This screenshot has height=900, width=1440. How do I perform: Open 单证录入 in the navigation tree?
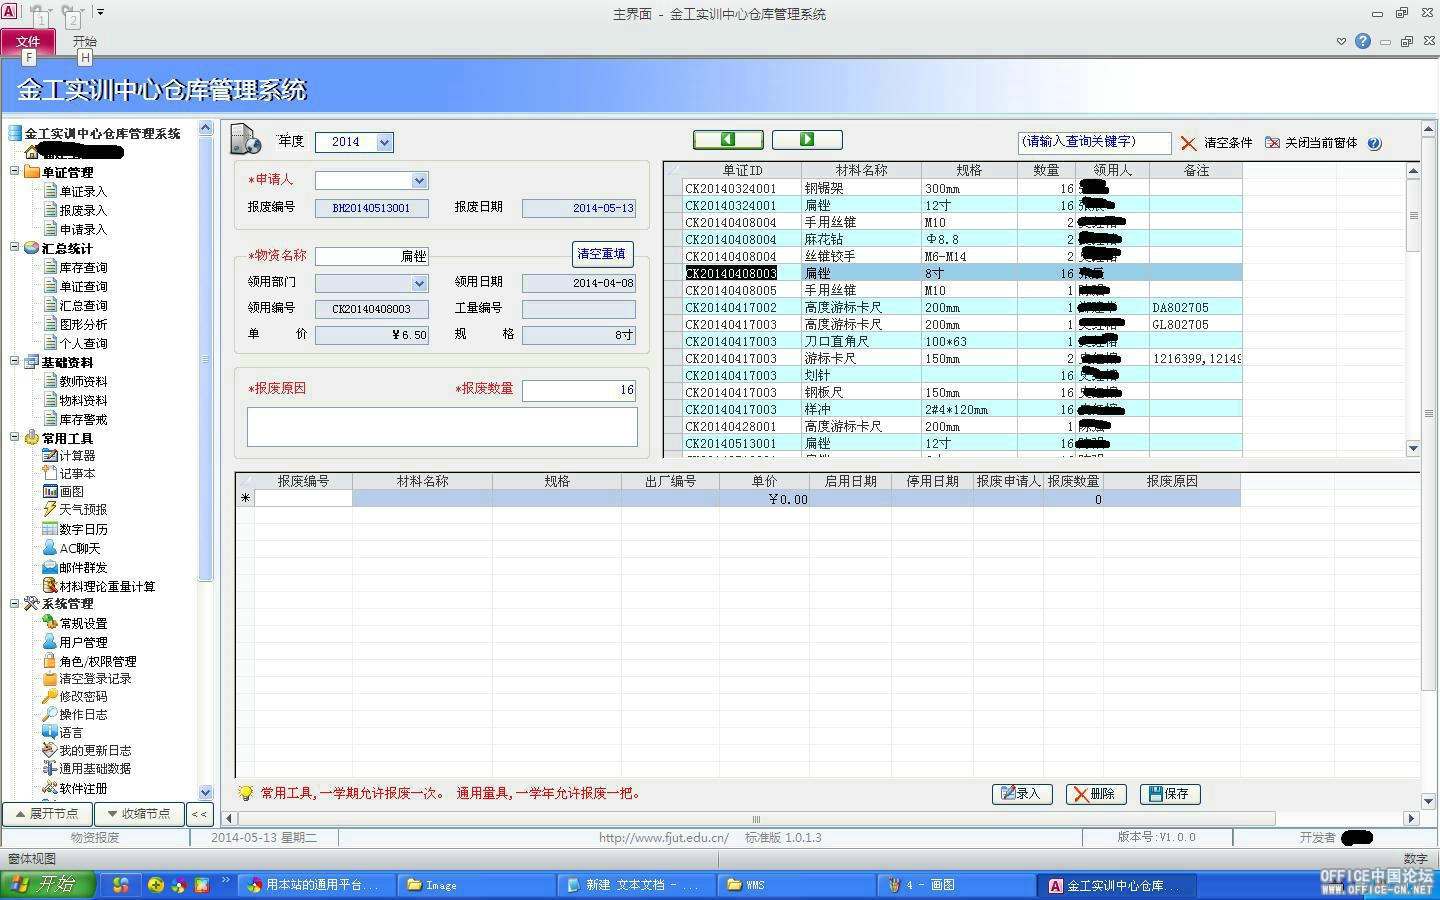click(x=83, y=191)
